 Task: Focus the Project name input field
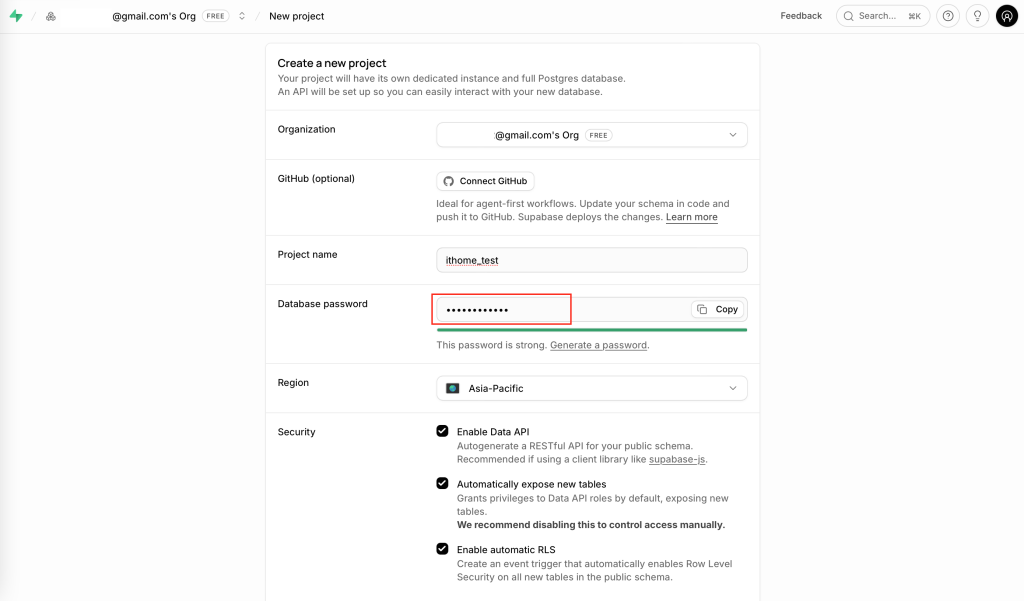click(x=592, y=260)
